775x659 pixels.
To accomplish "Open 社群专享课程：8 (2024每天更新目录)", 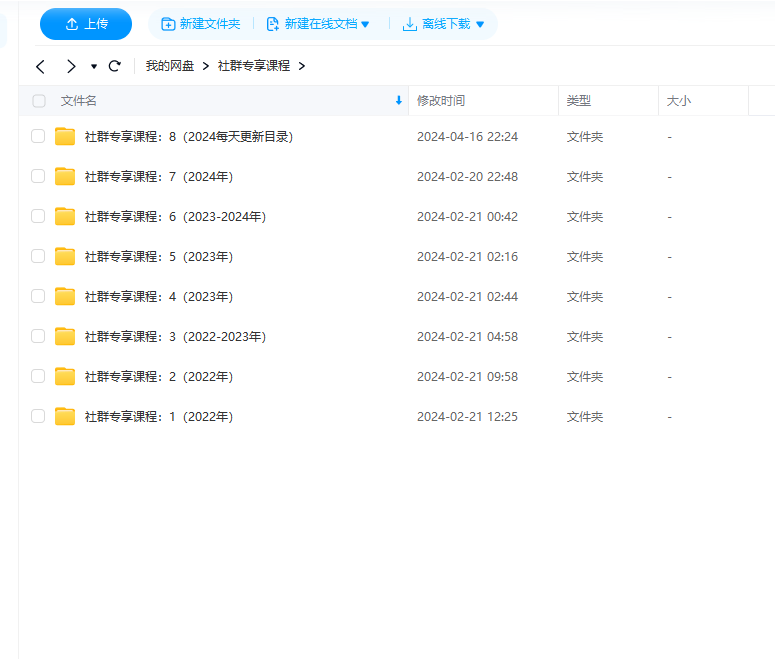I will [189, 136].
